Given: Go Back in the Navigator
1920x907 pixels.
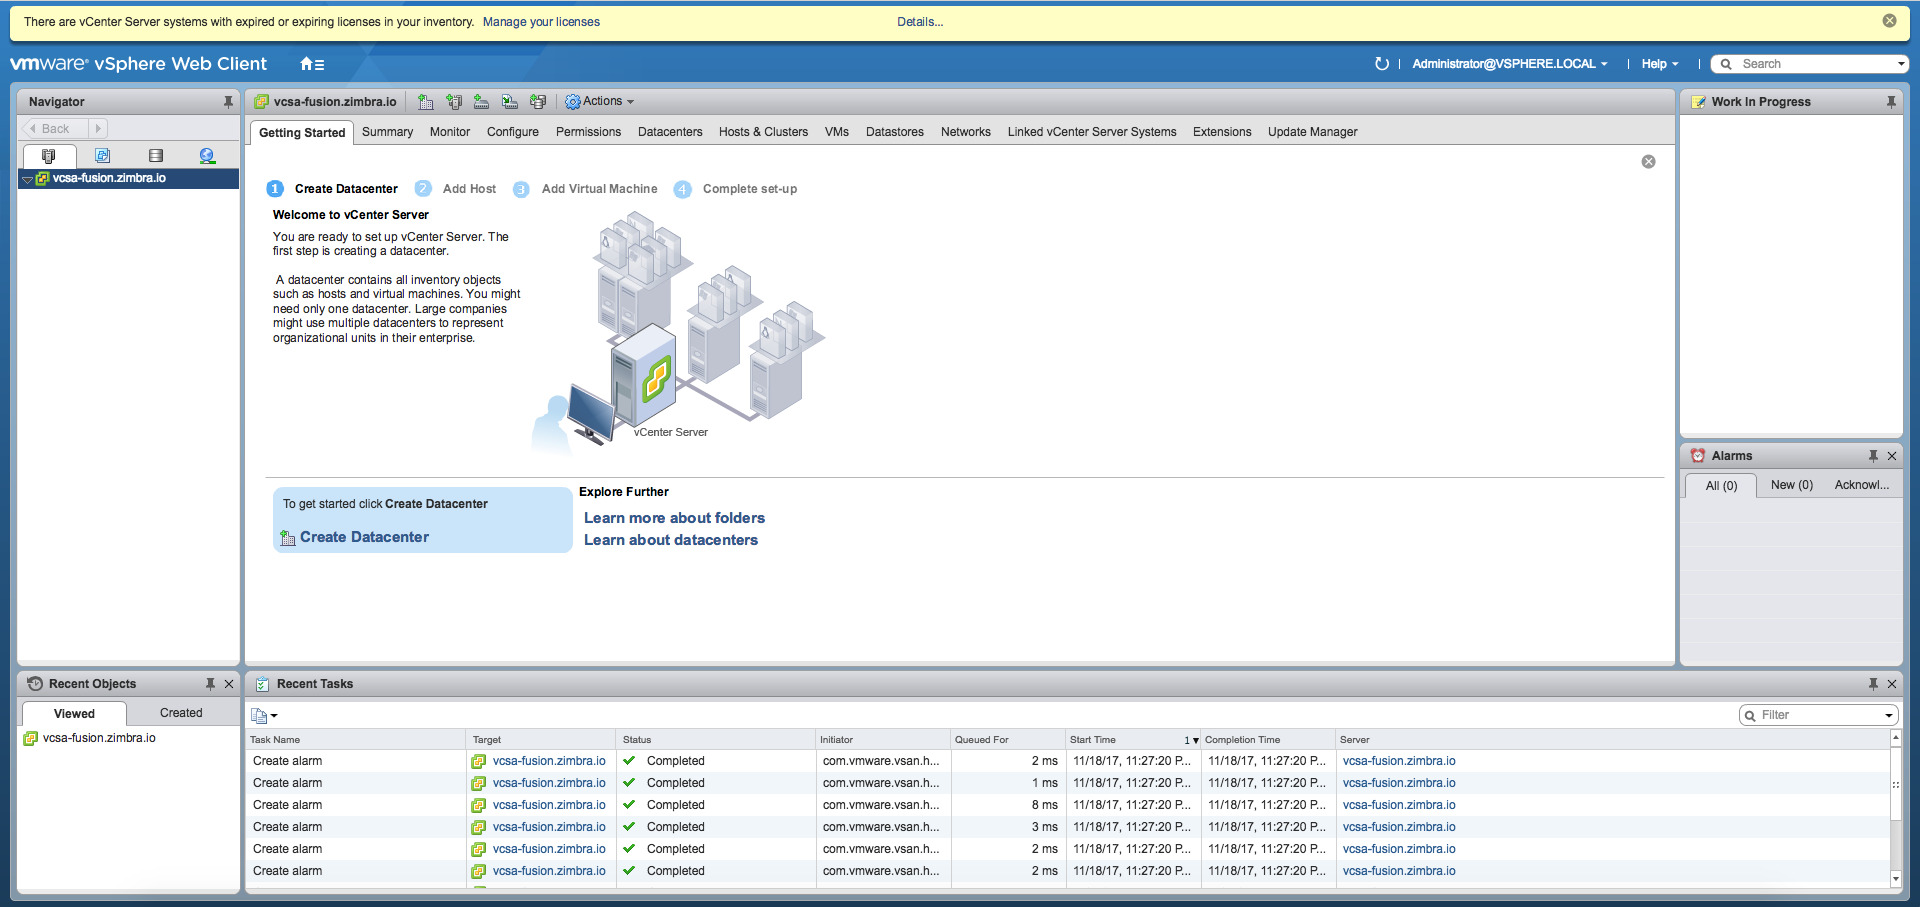Looking at the screenshot, I should 55,129.
